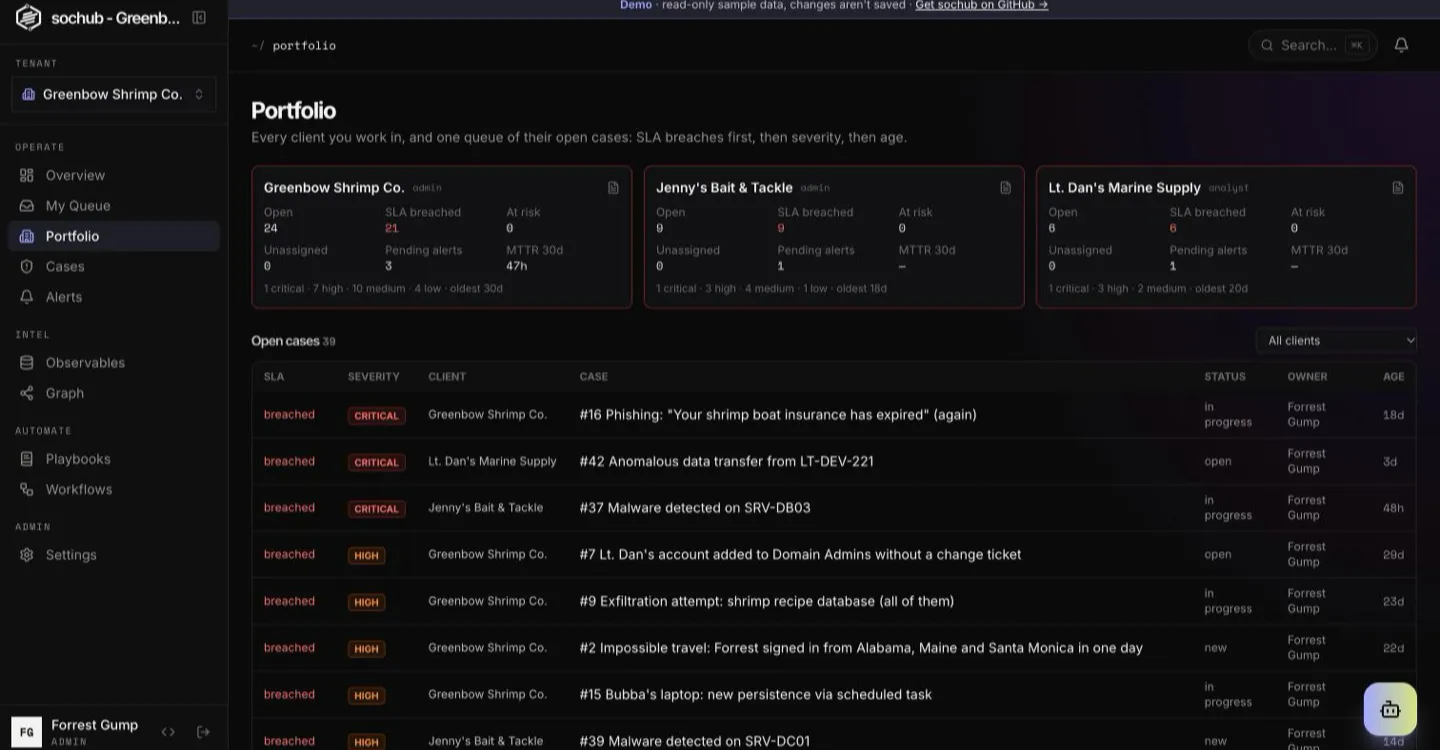The height and width of the screenshot is (750, 1440).
Task: Open case #37 Malware detected on SRV-DB03
Action: tap(695, 508)
